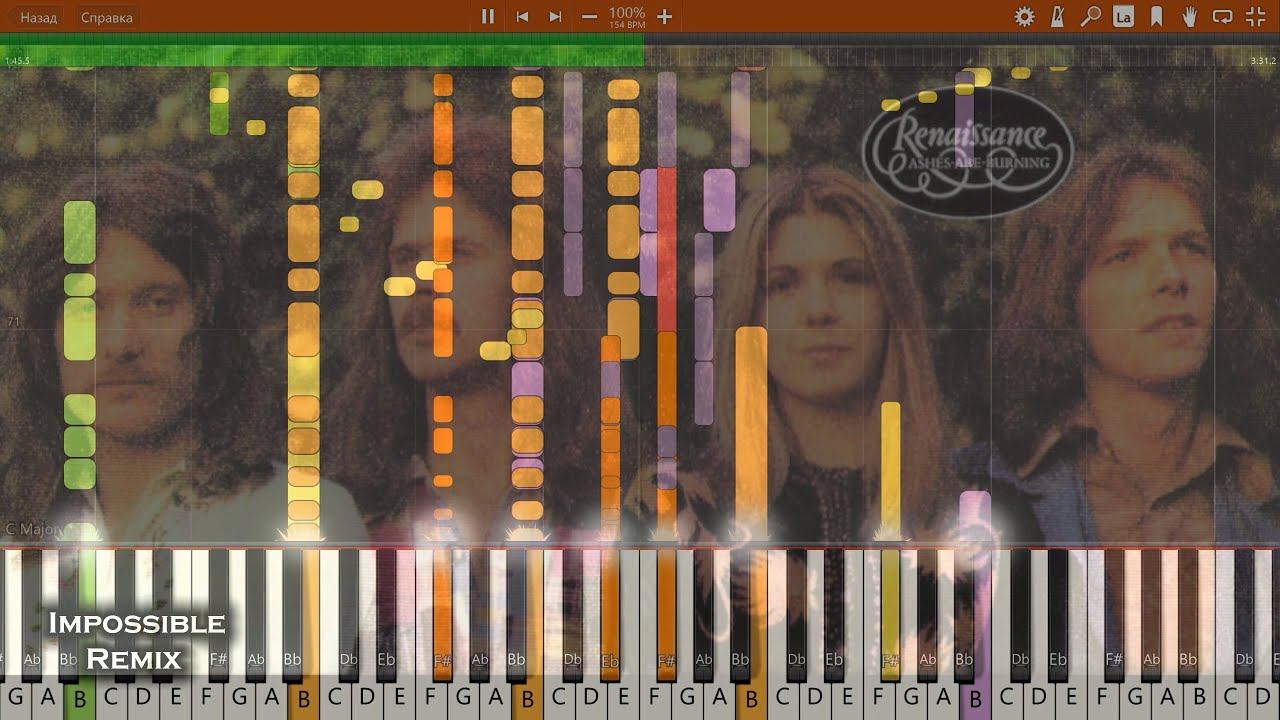Screen dimensions: 1280x720
Task: Click the elapsed time 1:45.5
Action: click(x=17, y=61)
